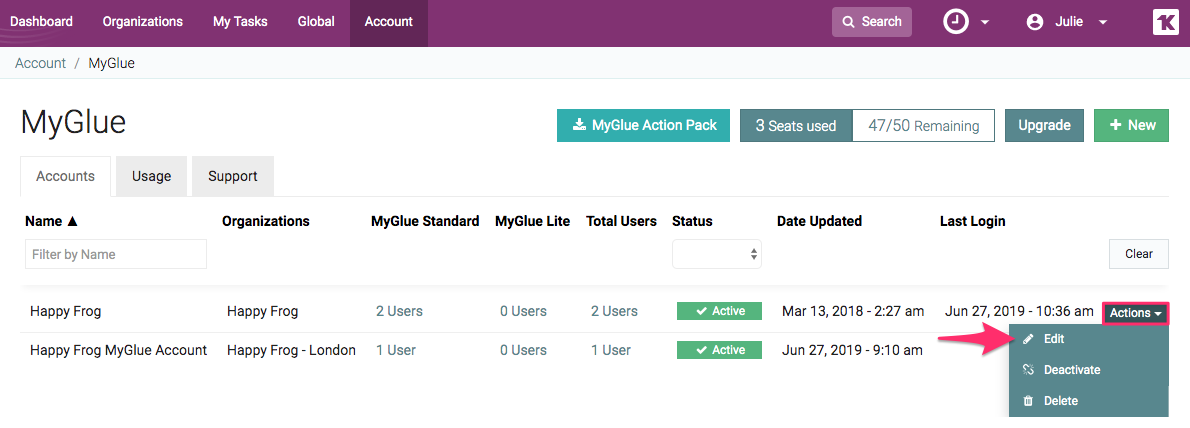Click the trash icon beside Delete
1190x428 pixels.
tap(1028, 401)
